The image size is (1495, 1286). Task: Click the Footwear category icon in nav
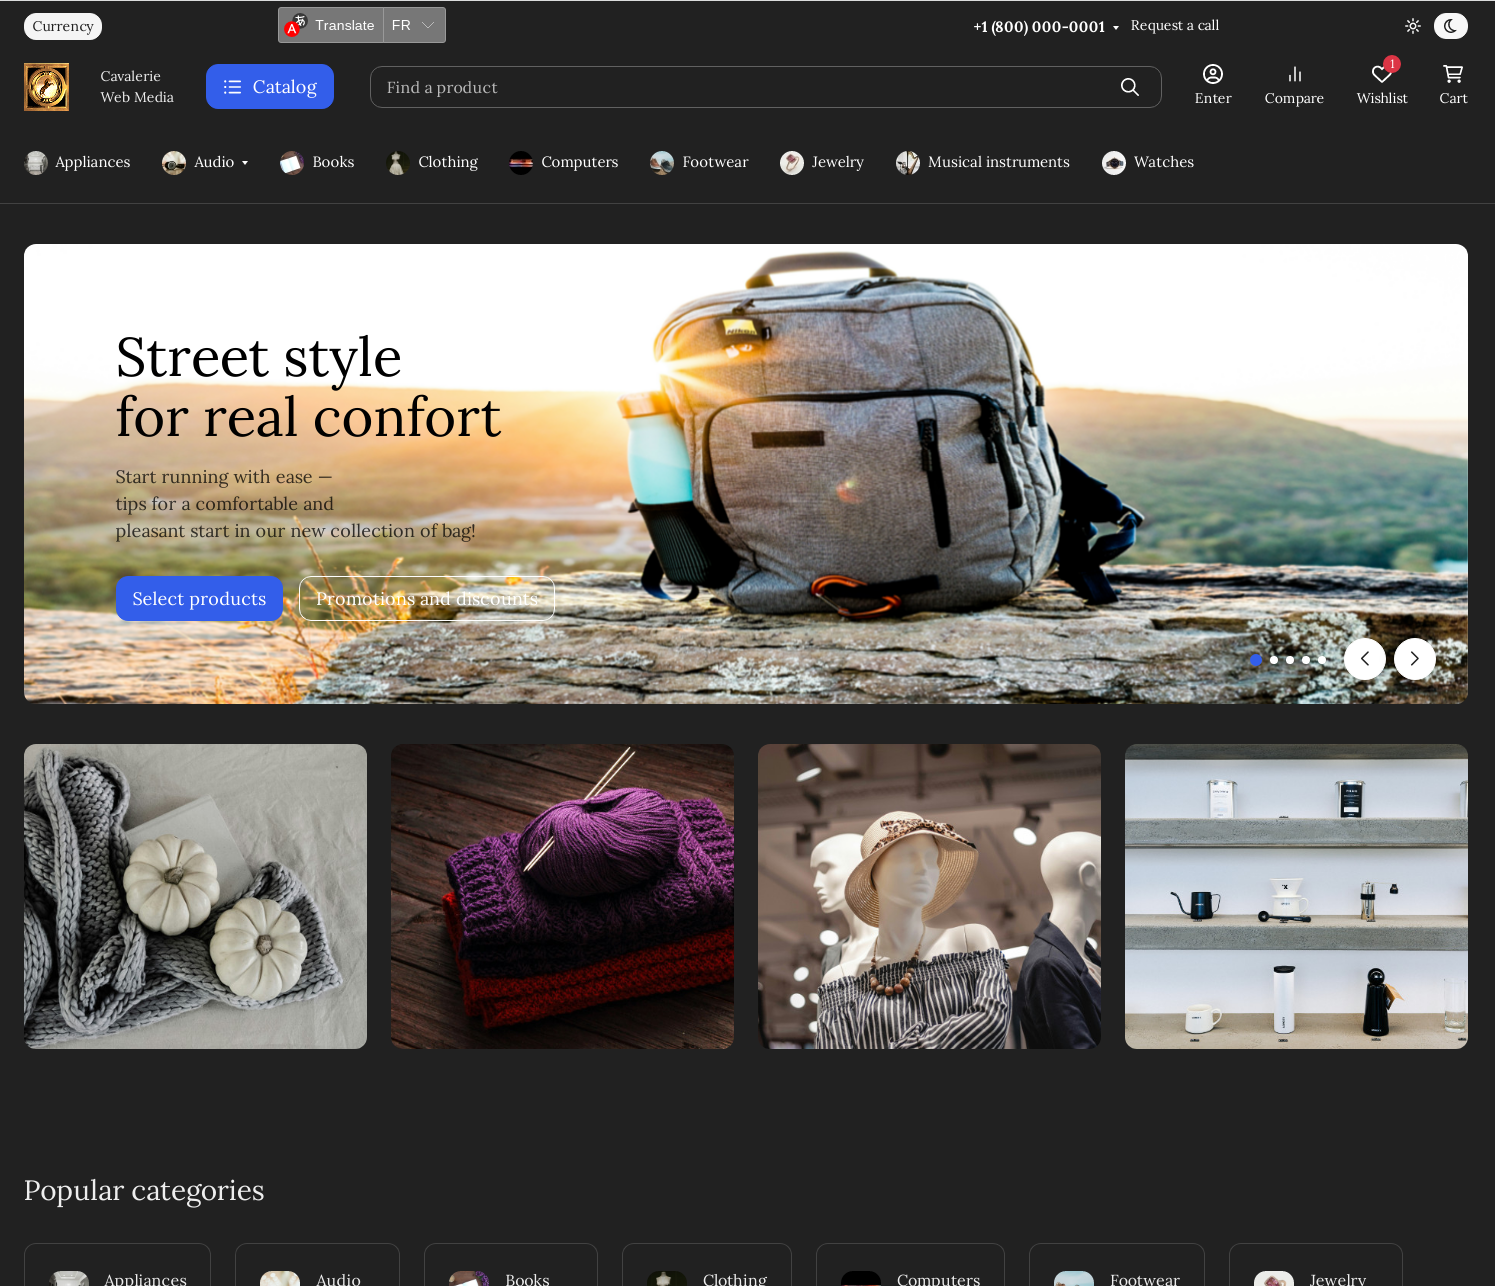662,162
